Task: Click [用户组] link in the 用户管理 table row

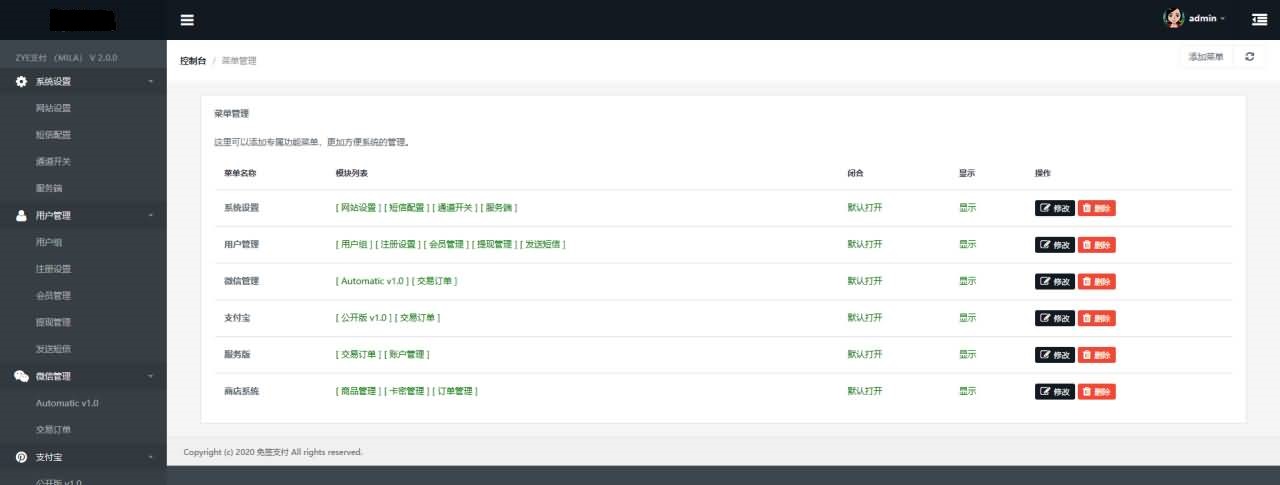Action: (x=354, y=245)
